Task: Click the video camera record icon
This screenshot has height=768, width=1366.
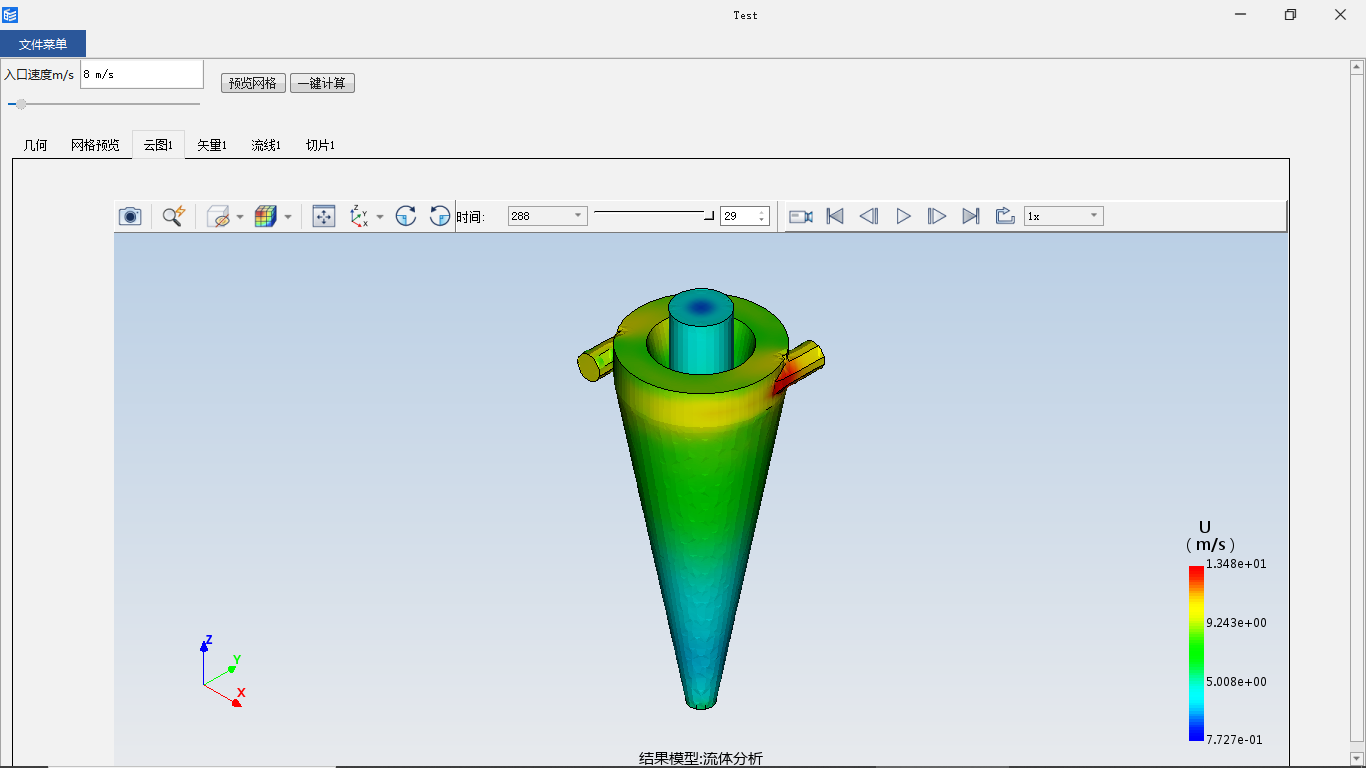Action: coord(801,216)
